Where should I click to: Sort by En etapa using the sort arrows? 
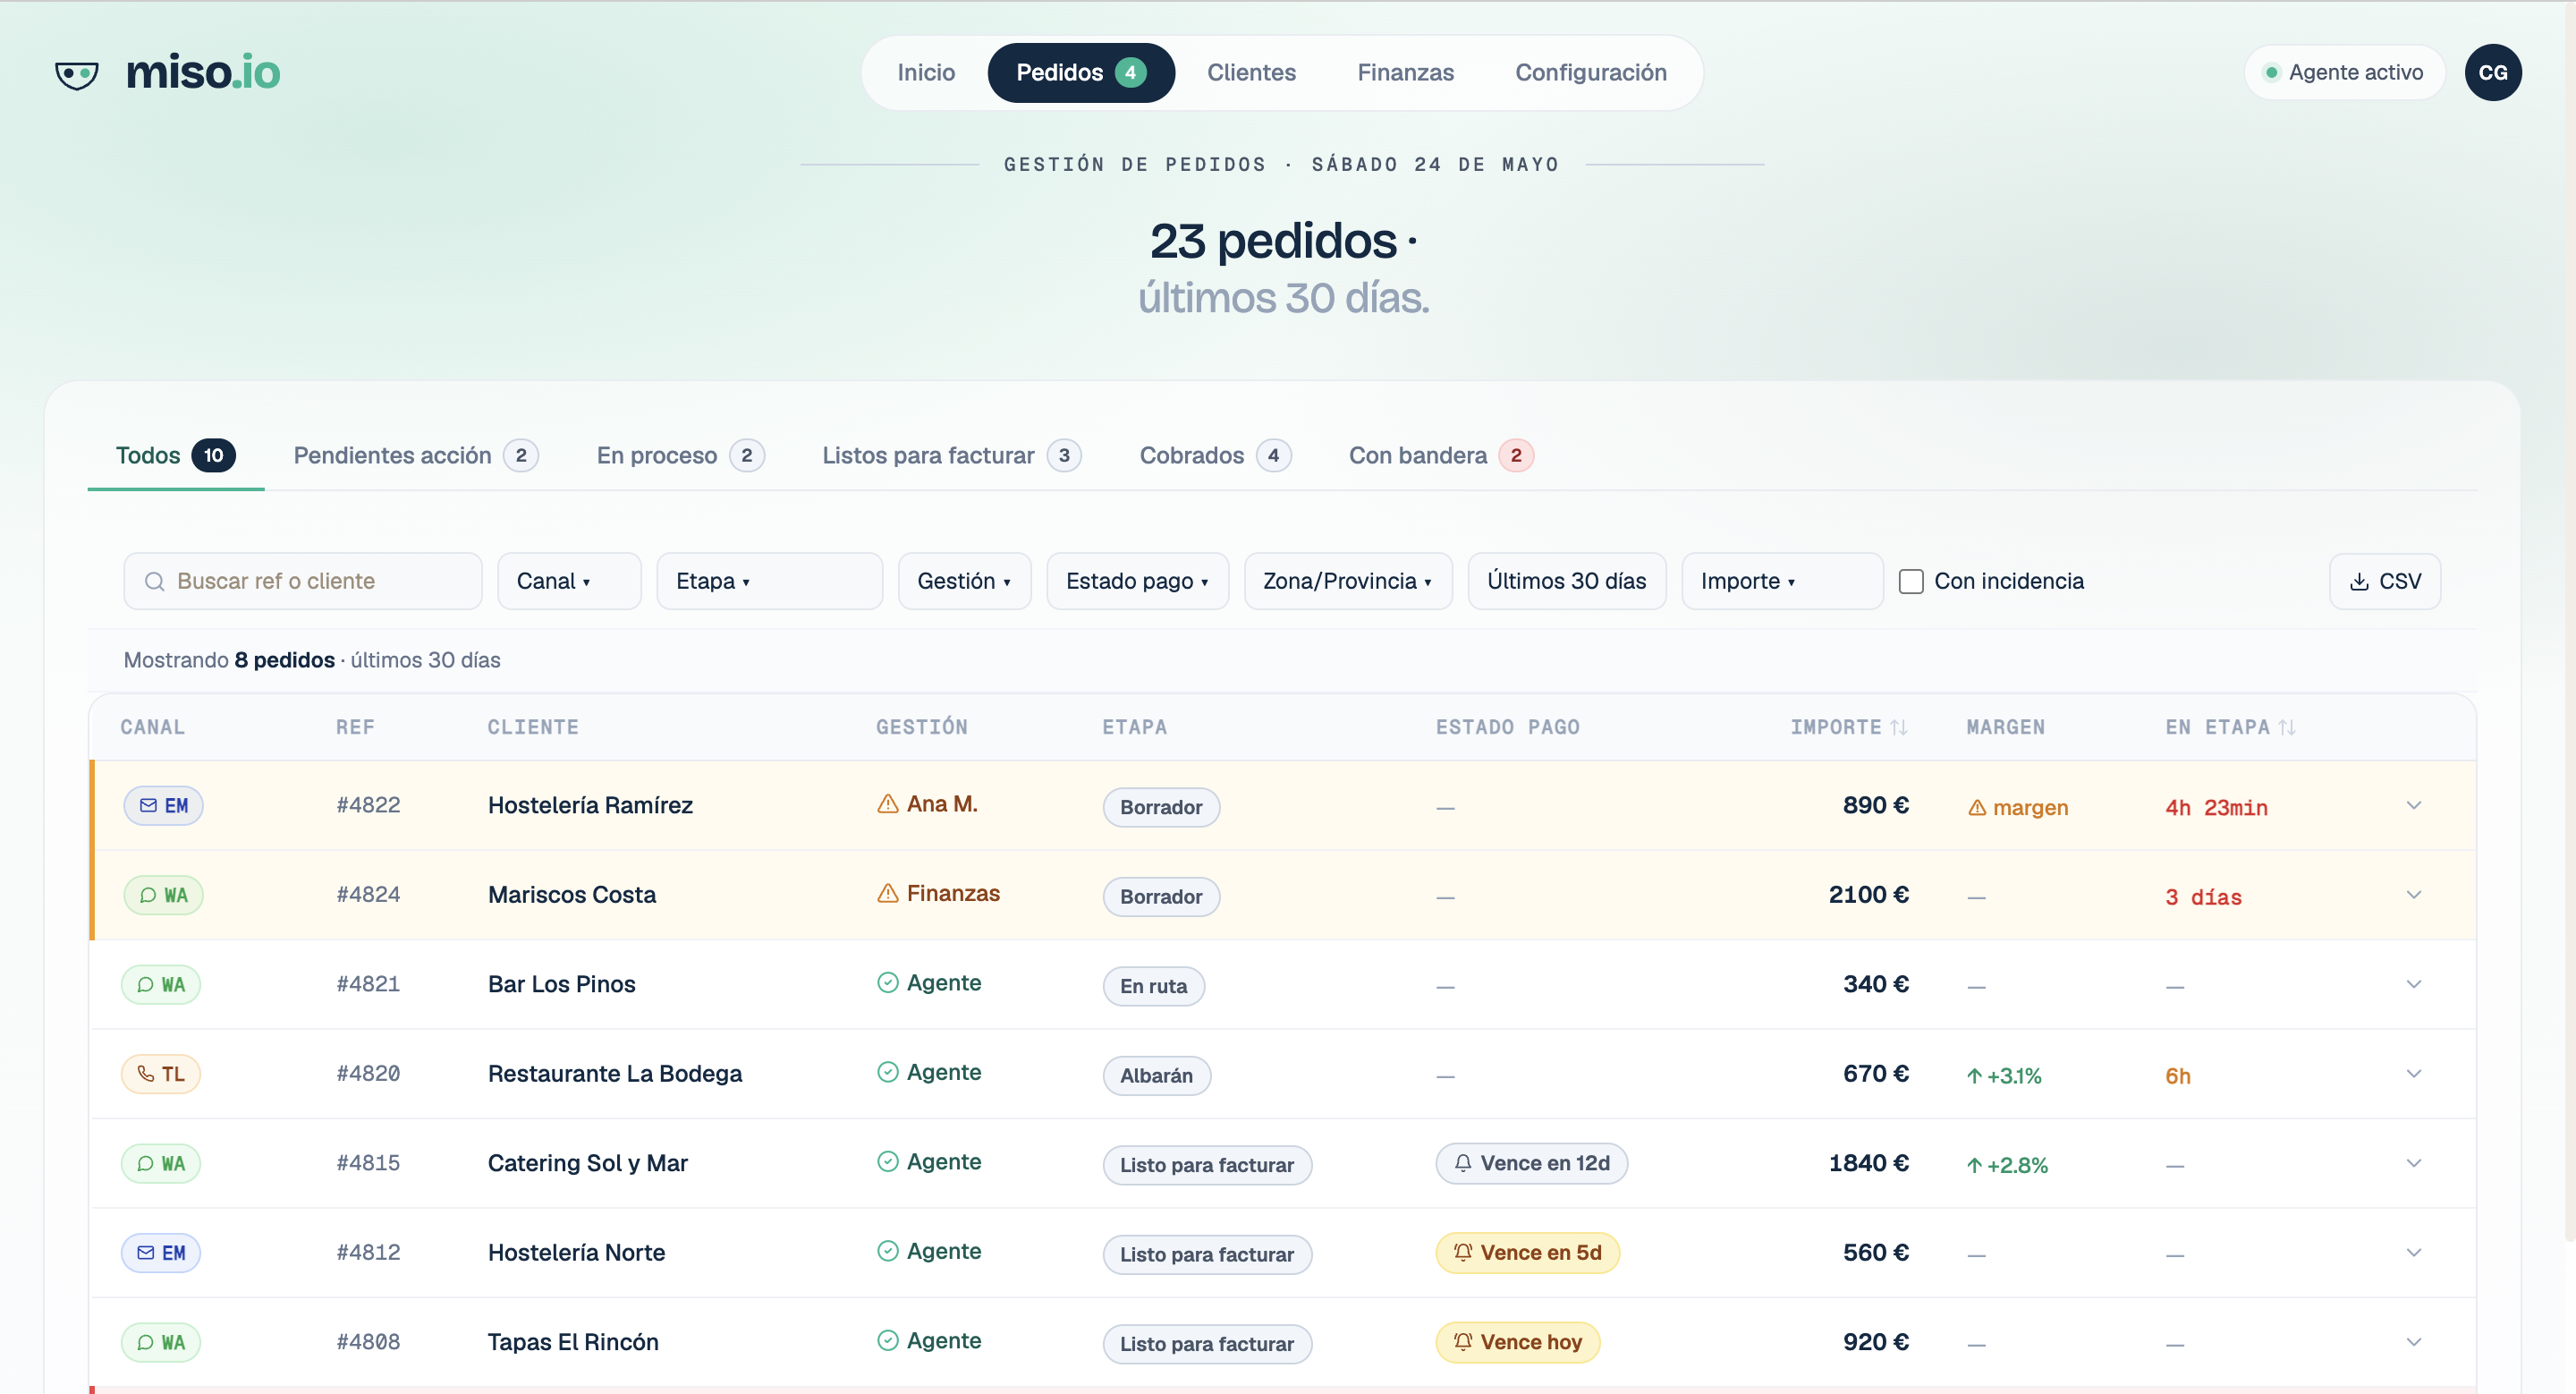[x=2287, y=727]
